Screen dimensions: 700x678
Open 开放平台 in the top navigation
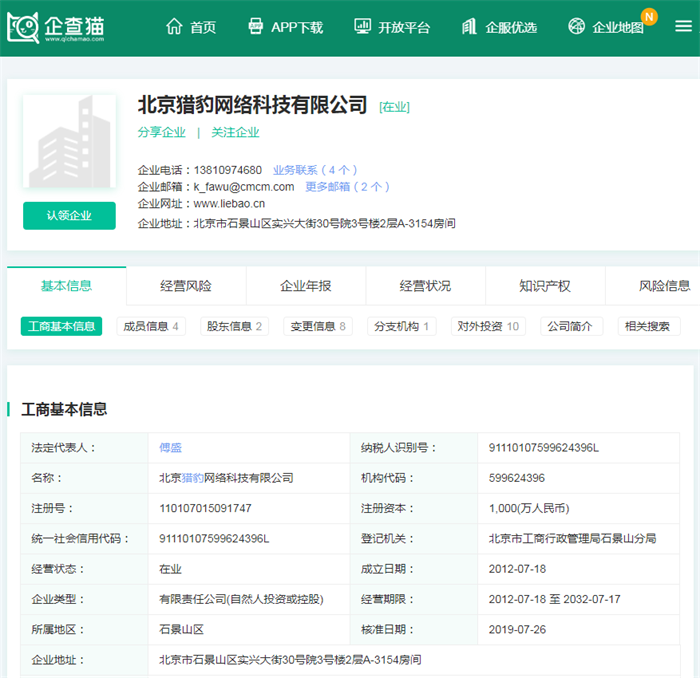(x=404, y=27)
